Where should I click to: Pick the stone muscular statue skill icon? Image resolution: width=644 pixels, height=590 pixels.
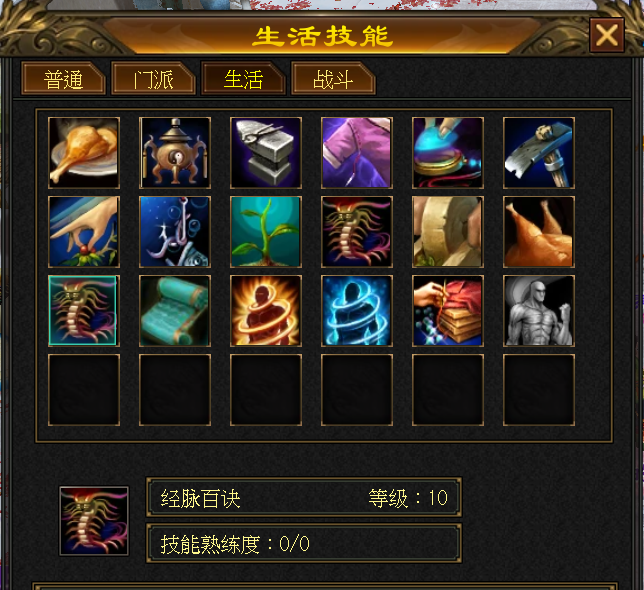pyautogui.click(x=539, y=311)
